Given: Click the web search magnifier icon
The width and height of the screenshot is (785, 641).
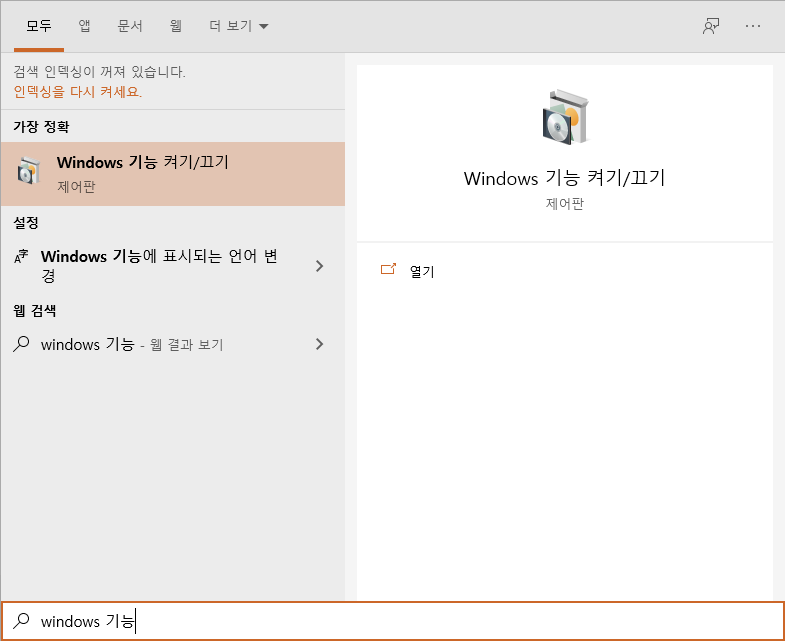Looking at the screenshot, I should tap(21, 344).
